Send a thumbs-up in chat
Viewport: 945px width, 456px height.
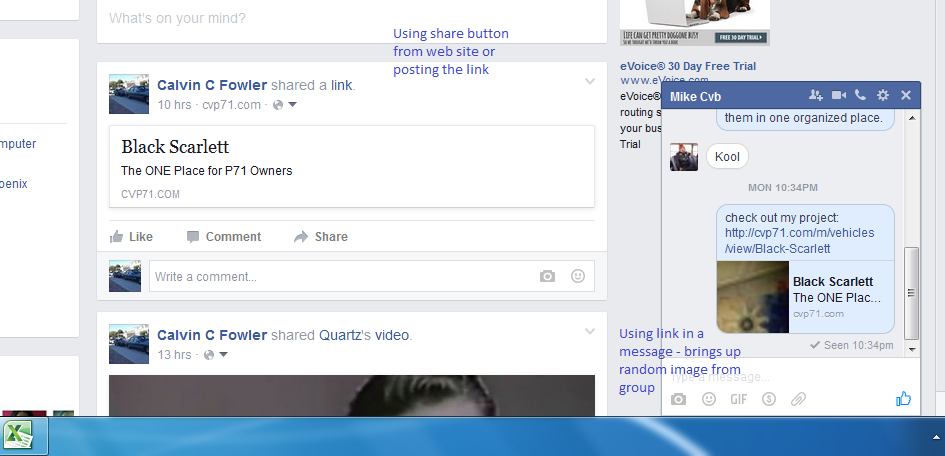click(904, 398)
